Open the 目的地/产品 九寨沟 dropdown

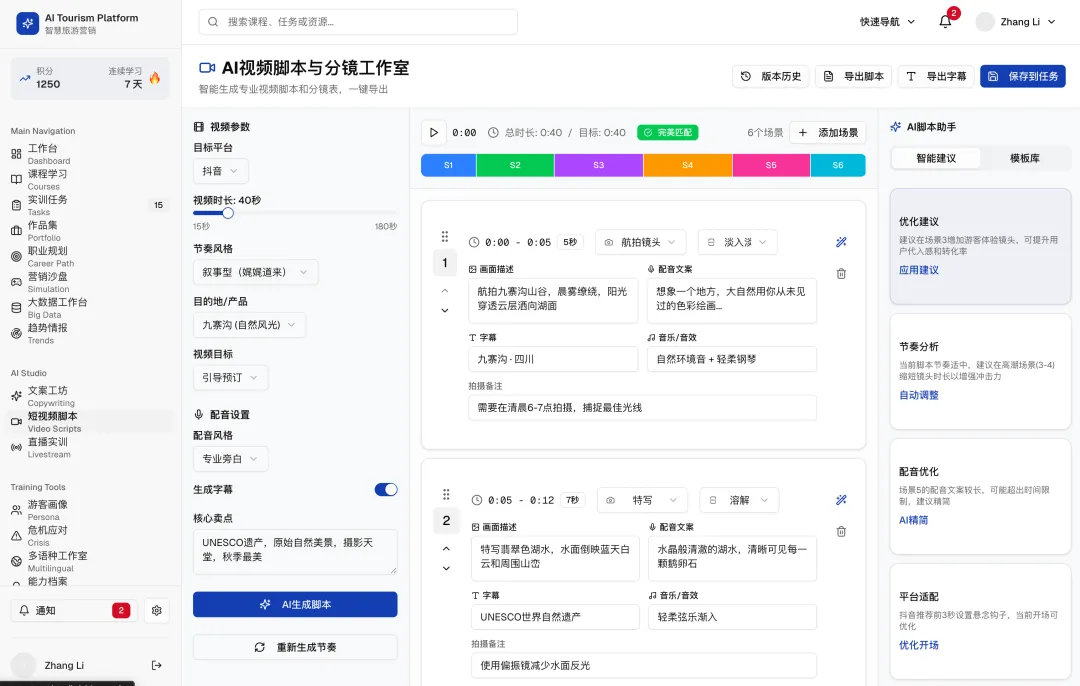[x=249, y=324]
